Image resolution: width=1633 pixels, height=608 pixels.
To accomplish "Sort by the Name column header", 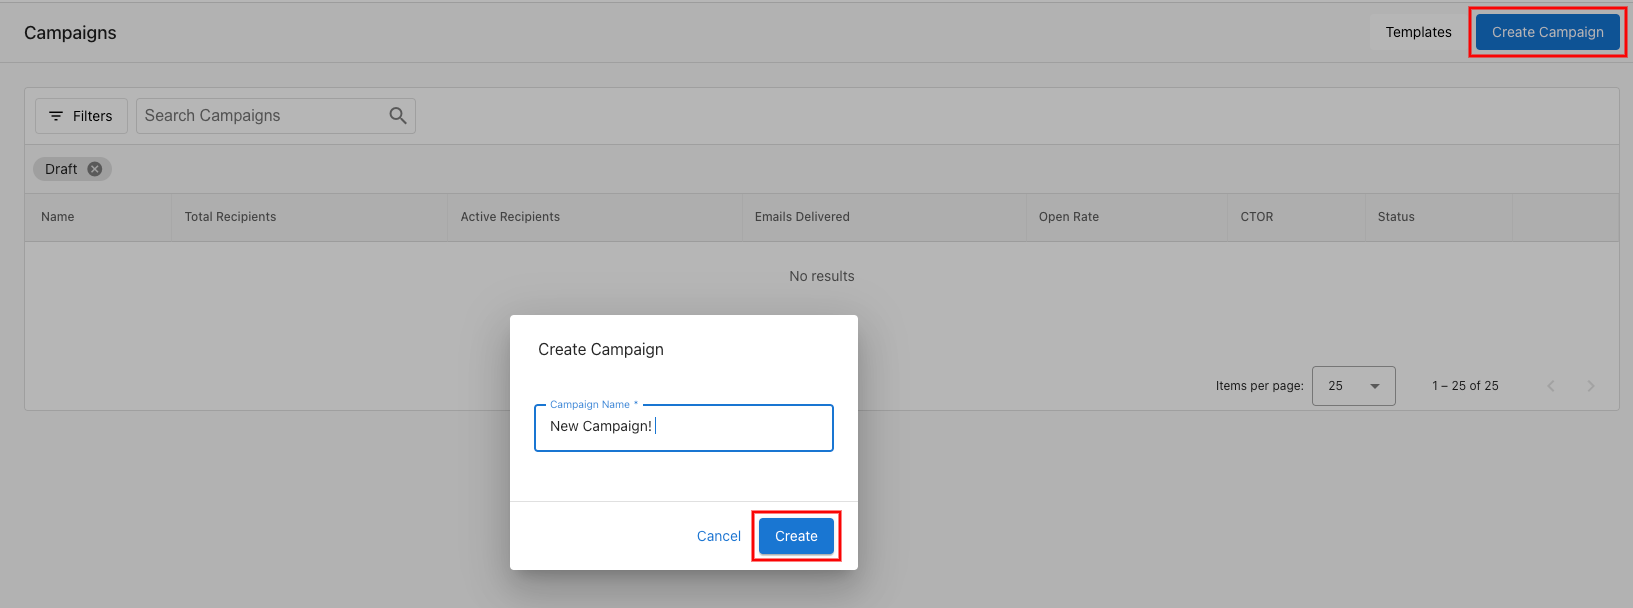I will (x=58, y=217).
